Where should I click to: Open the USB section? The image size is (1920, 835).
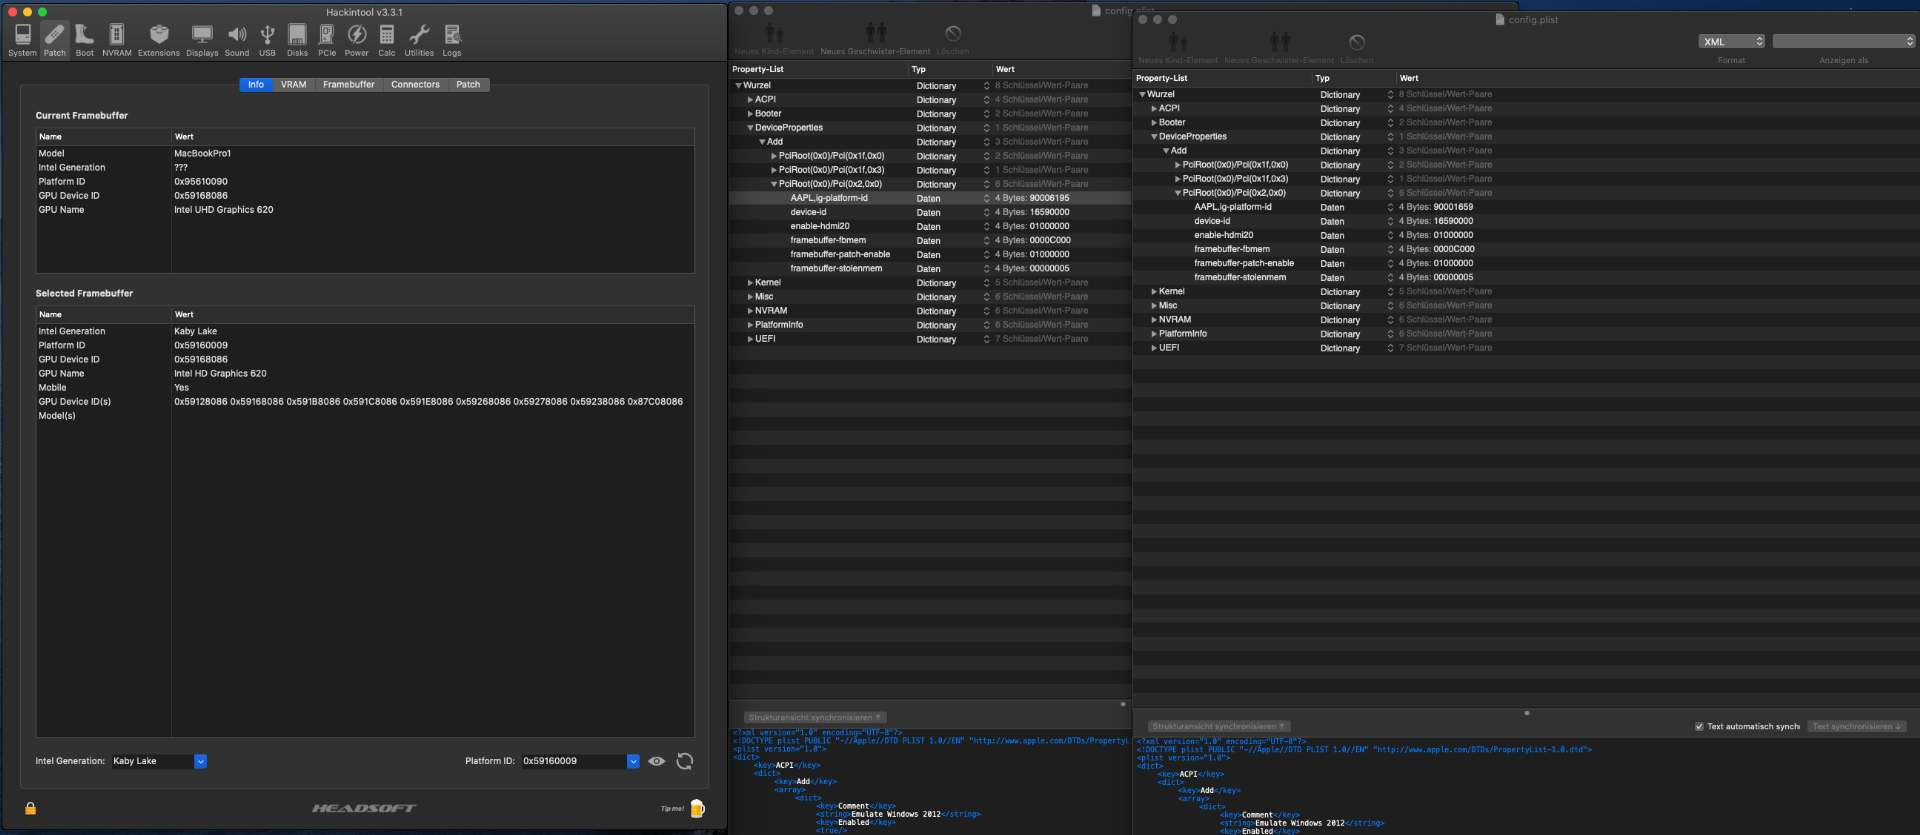pos(267,40)
